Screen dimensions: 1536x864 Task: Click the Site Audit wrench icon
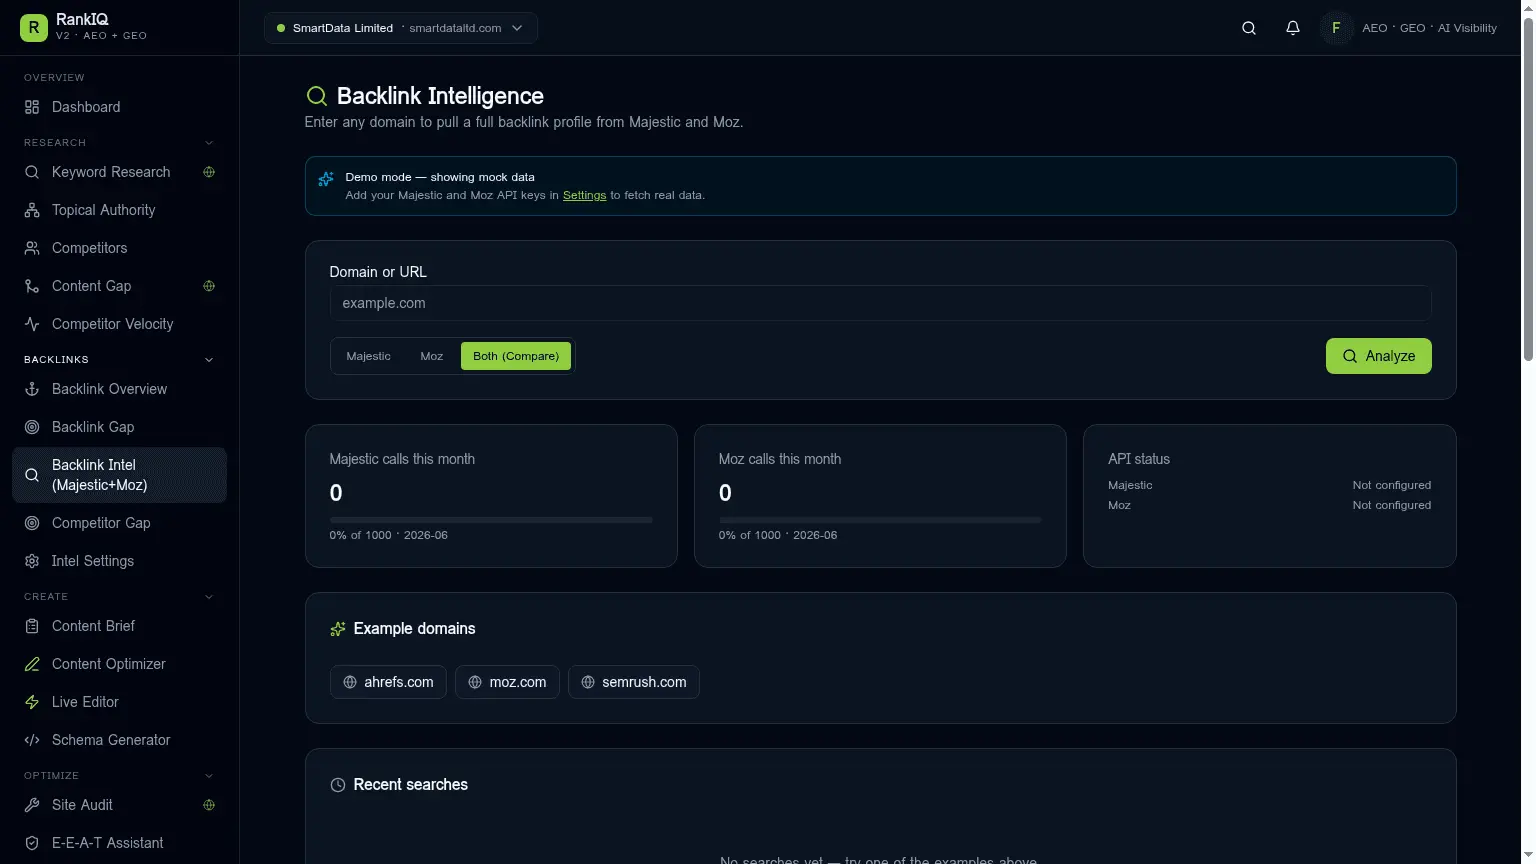tap(32, 805)
